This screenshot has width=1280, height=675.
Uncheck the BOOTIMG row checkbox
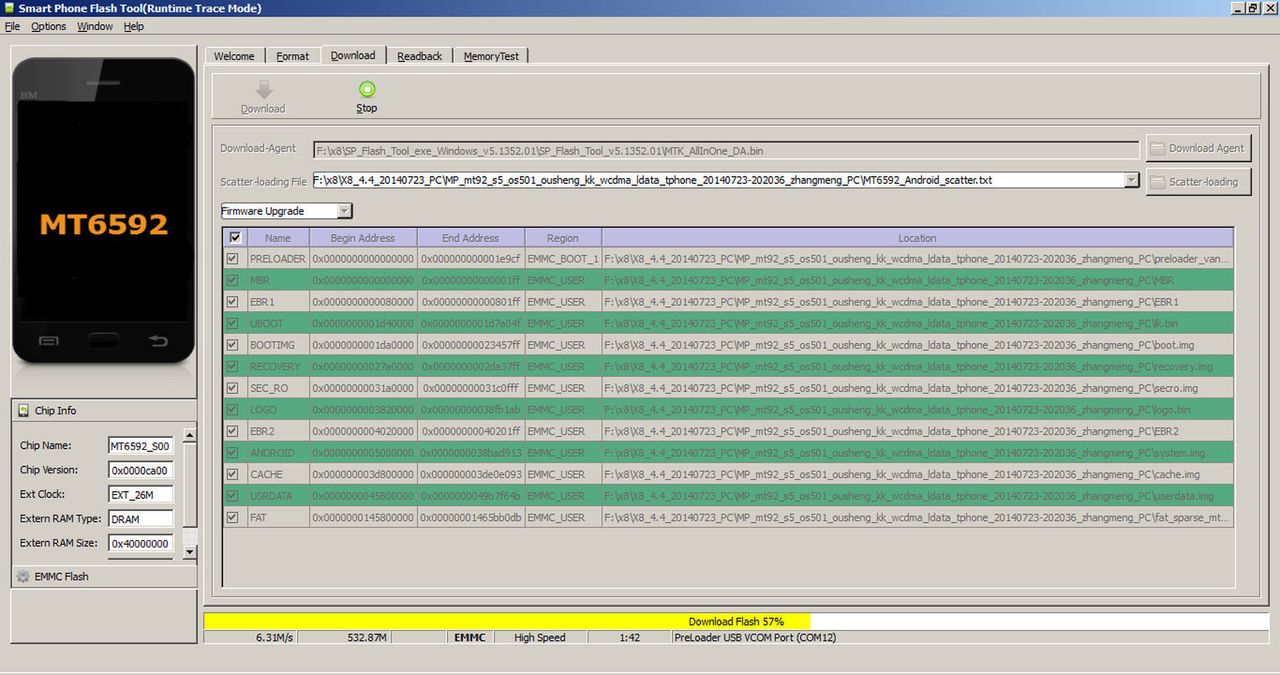point(233,345)
